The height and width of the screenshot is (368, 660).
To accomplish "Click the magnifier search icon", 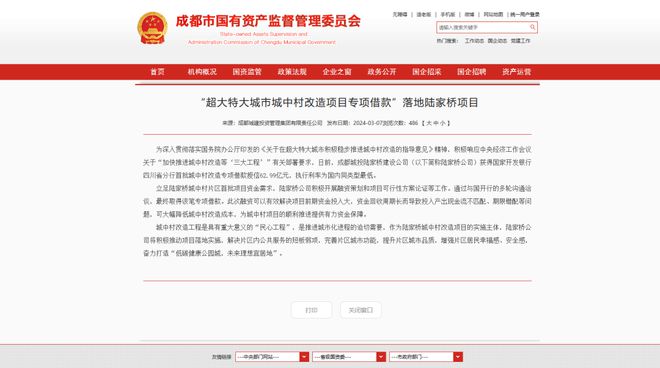I will tap(532, 27).
